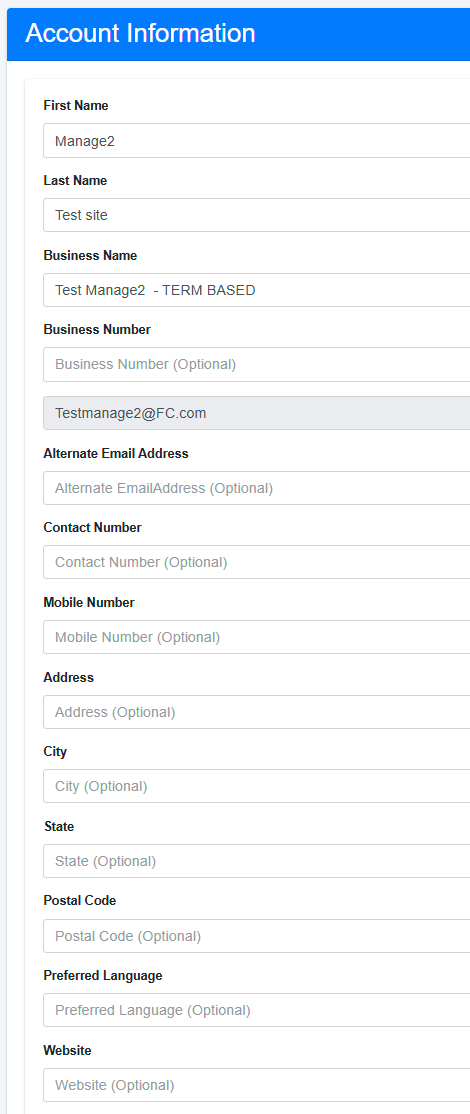Focus the Website optional field
The height and width of the screenshot is (1114, 470).
tap(256, 1085)
